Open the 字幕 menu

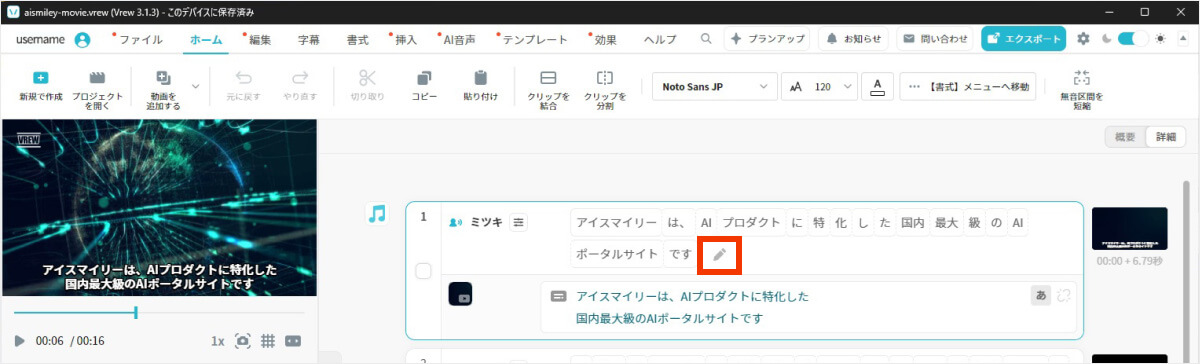309,40
